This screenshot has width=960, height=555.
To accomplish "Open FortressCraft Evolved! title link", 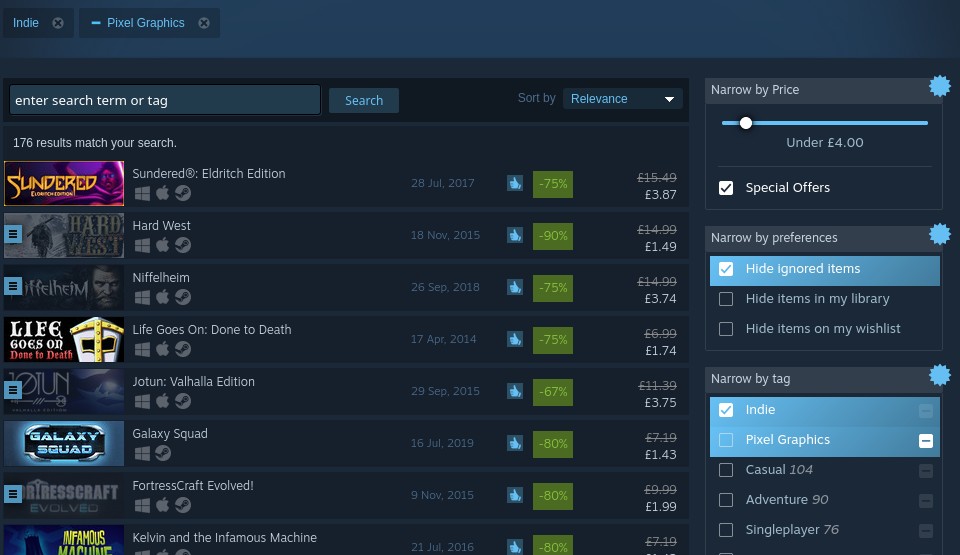I will tap(193, 486).
